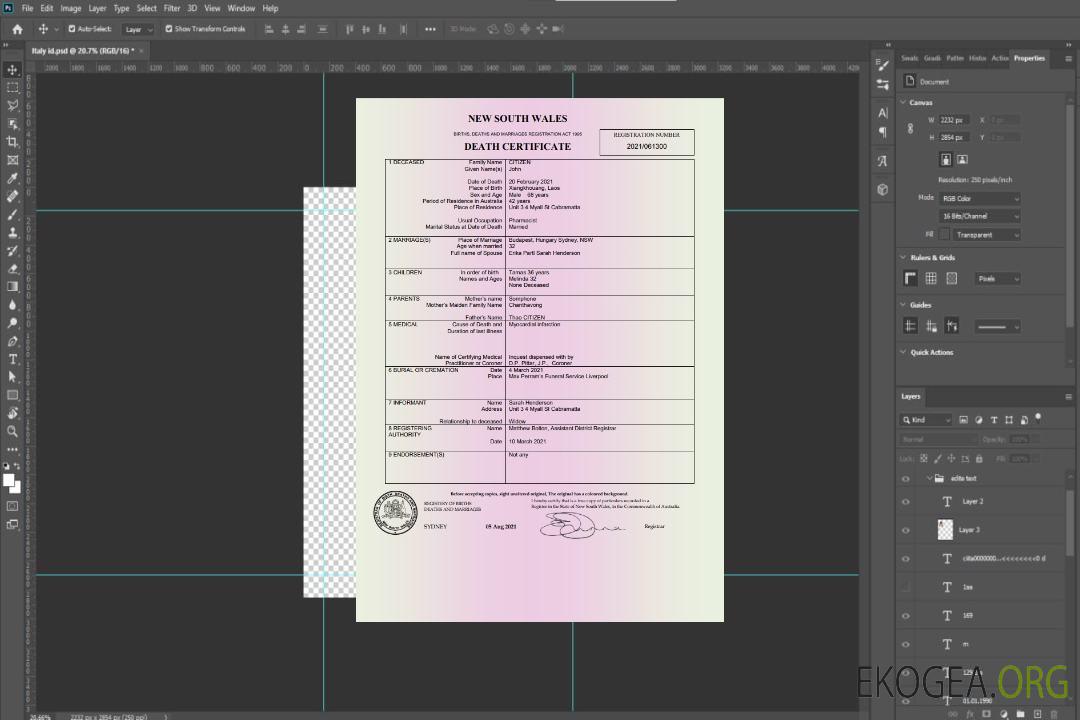Show the hidden '1se' layer

(x=906, y=587)
